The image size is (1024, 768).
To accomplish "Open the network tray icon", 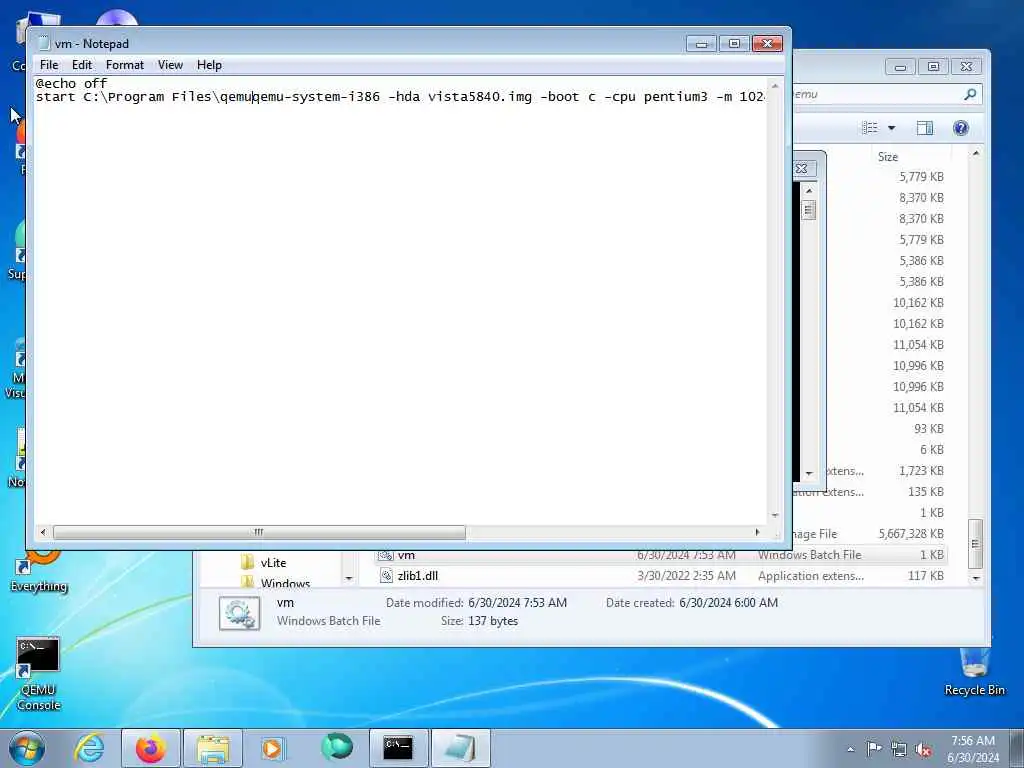I will click(899, 749).
